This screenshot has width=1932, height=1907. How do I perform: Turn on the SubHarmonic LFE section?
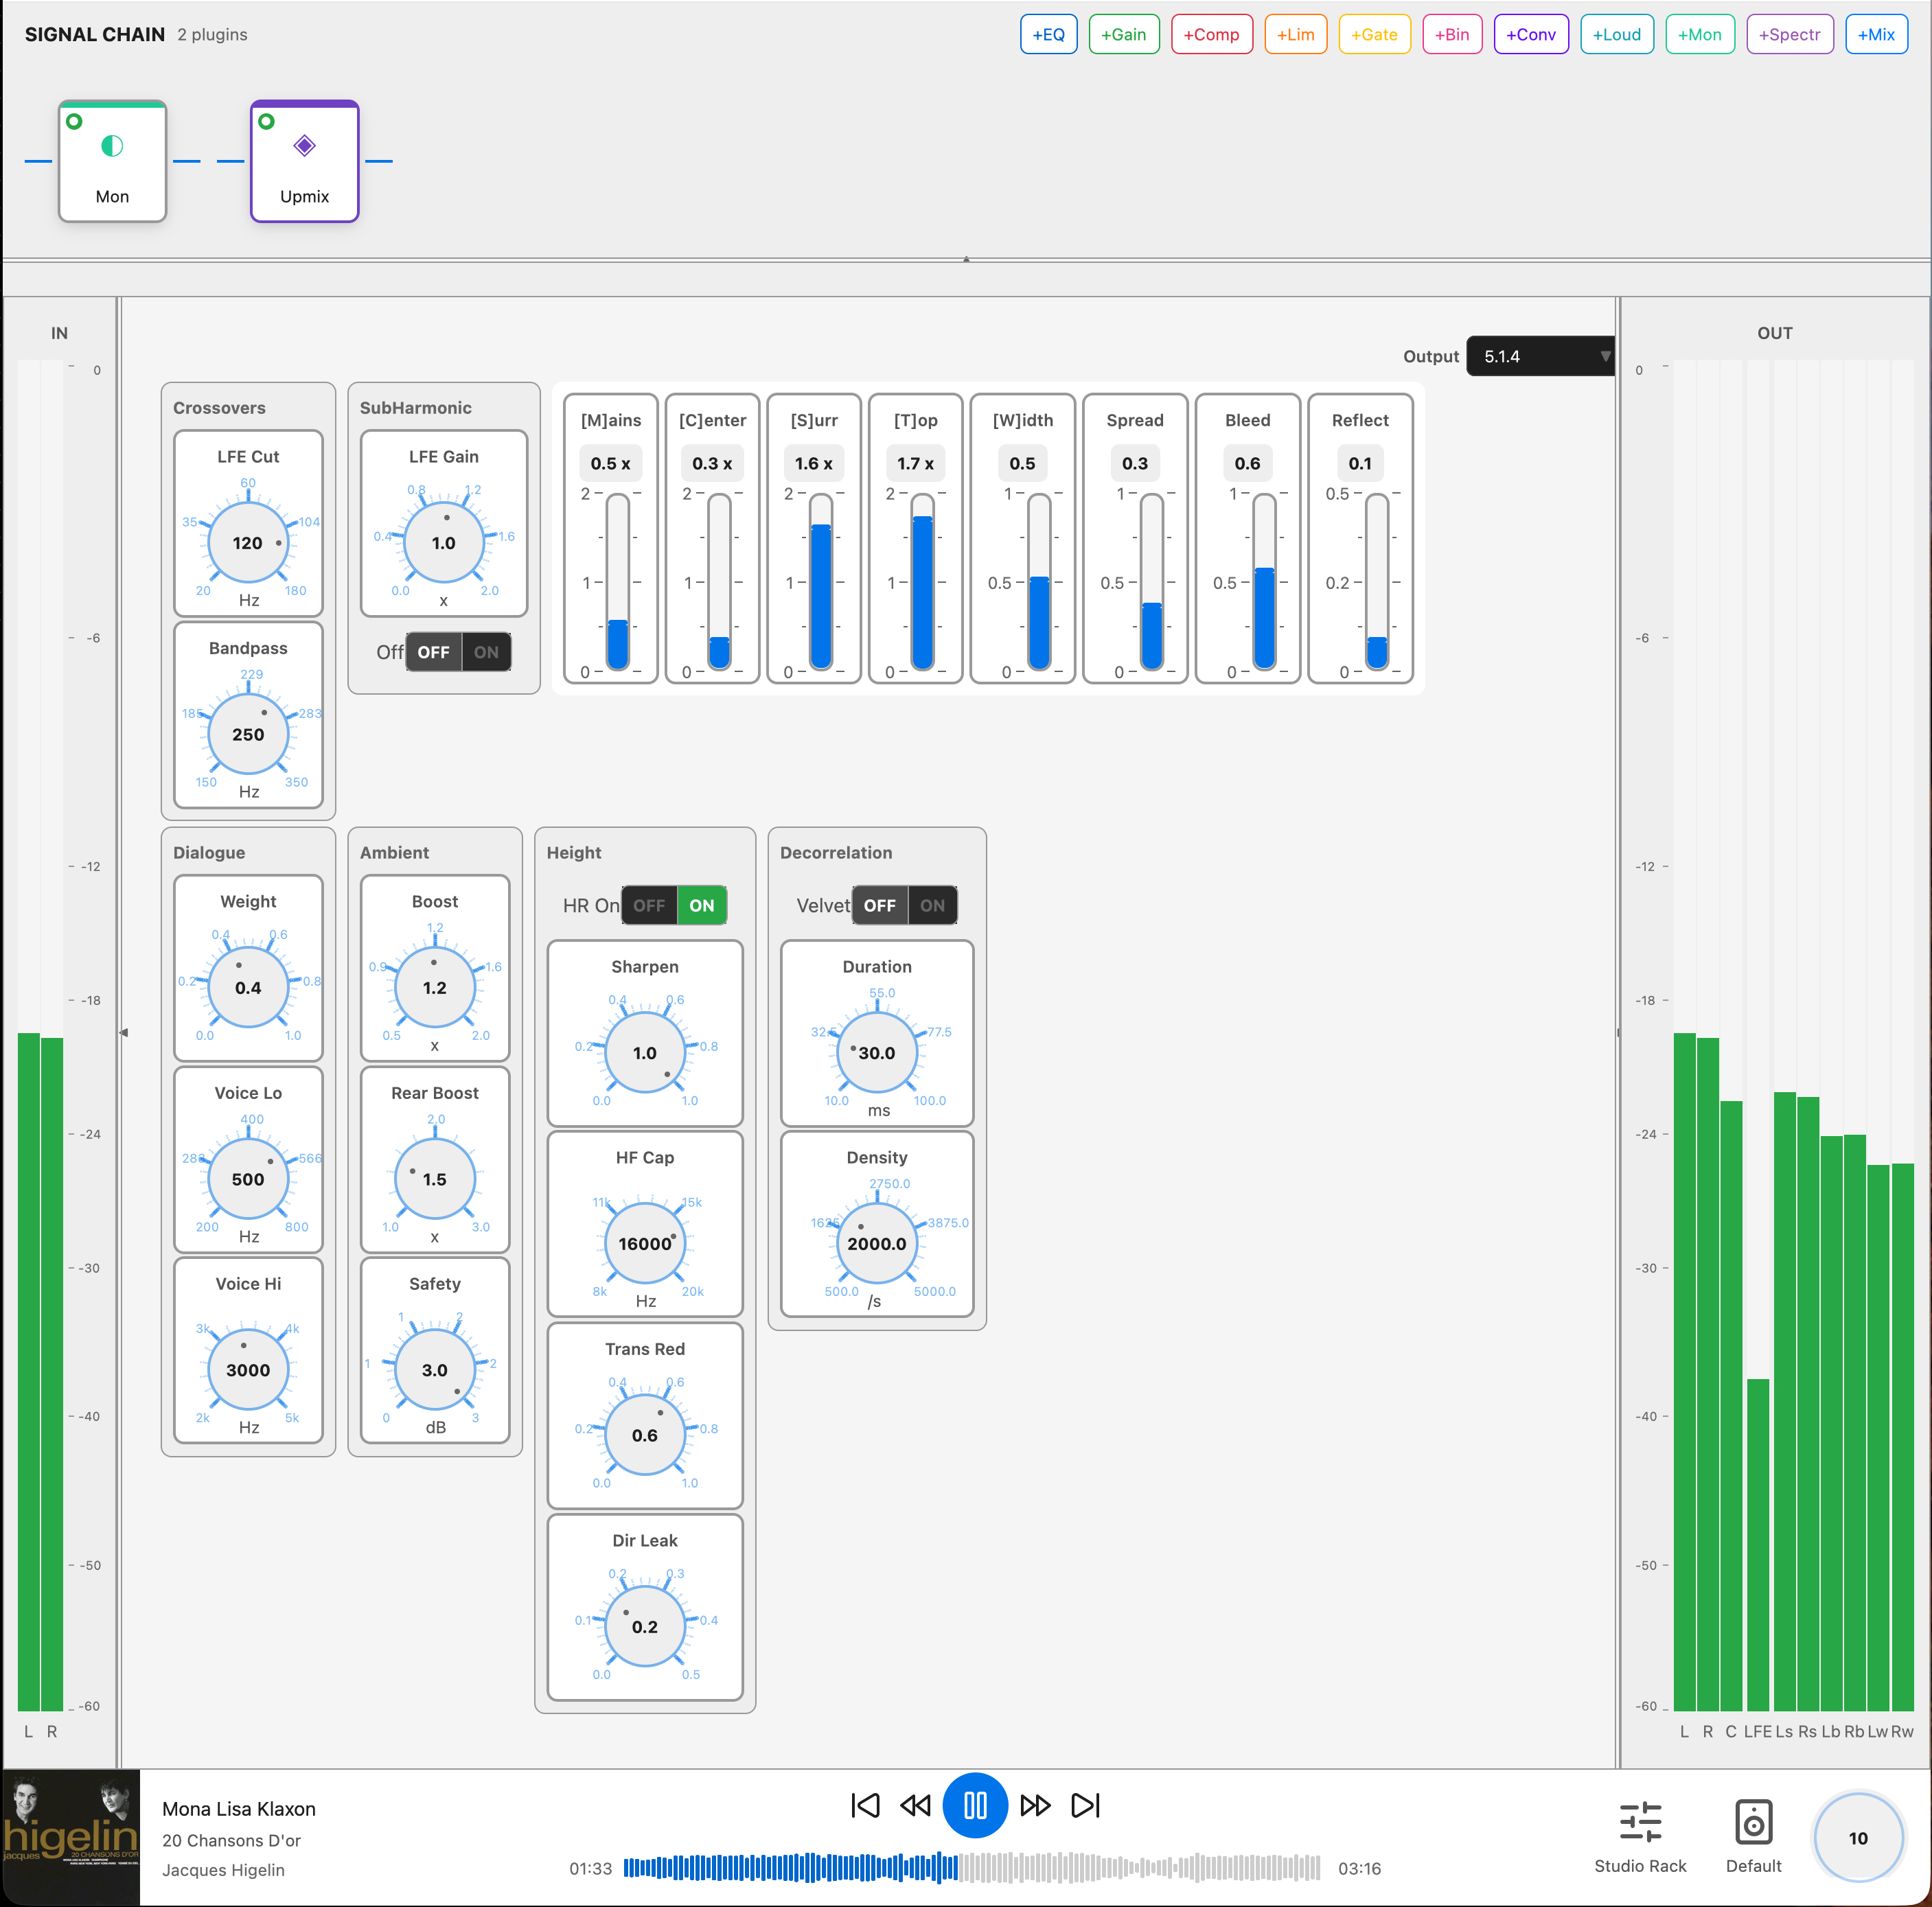pyautogui.click(x=487, y=651)
